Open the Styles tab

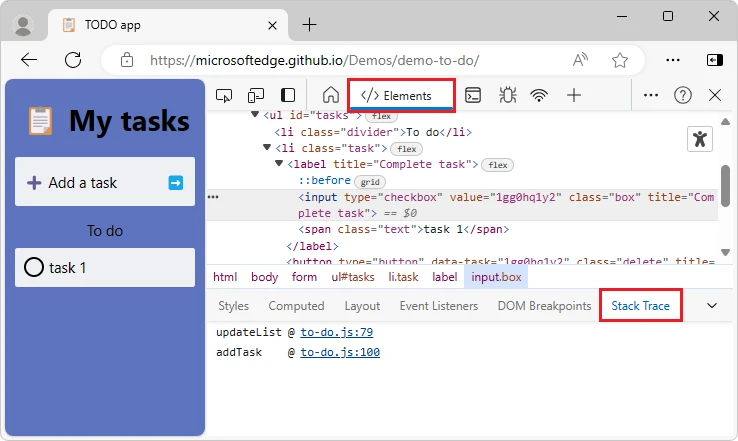click(x=233, y=306)
